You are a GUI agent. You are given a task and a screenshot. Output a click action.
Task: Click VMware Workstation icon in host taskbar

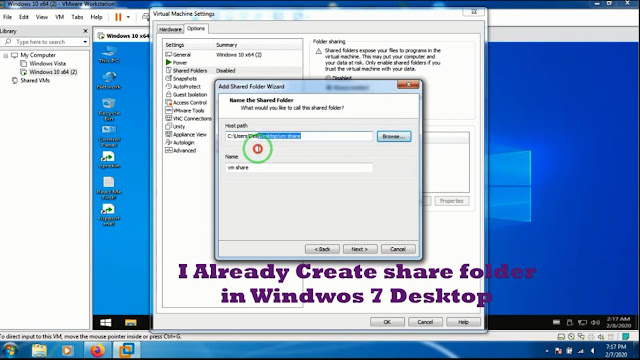pyautogui.click(x=126, y=350)
